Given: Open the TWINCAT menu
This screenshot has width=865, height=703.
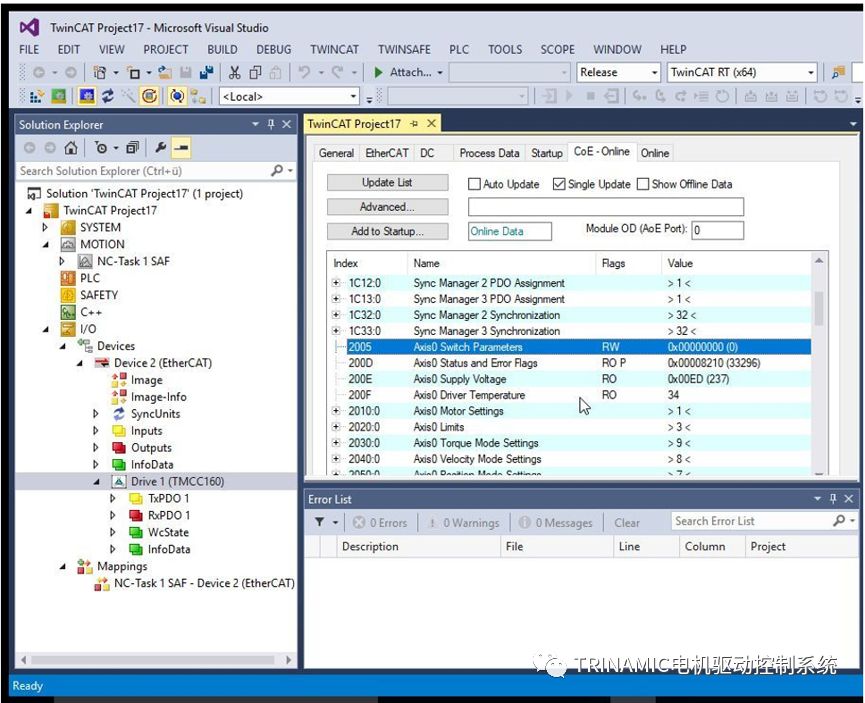Looking at the screenshot, I should coord(334,49).
